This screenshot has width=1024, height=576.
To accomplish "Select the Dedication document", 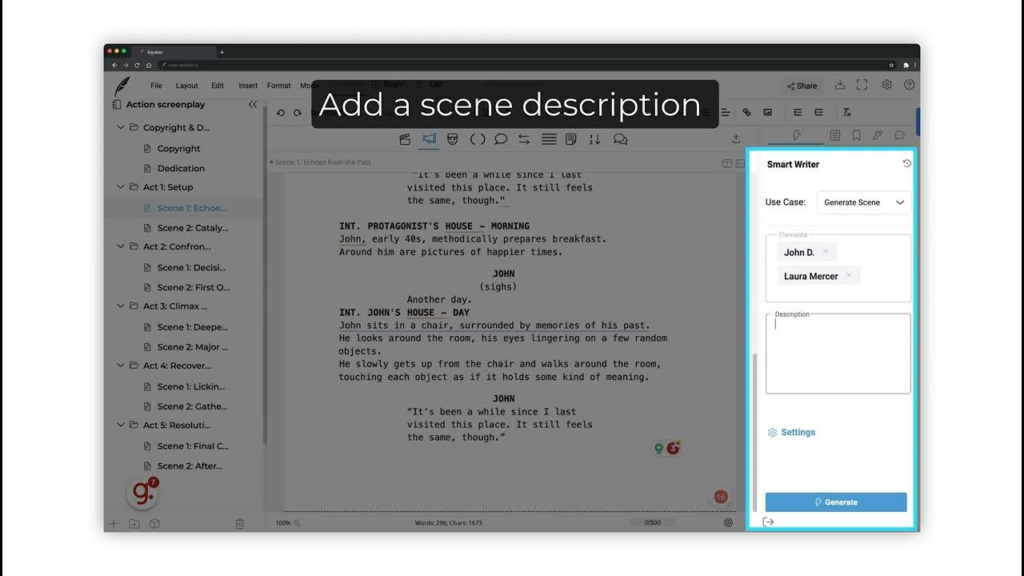I will 181,168.
